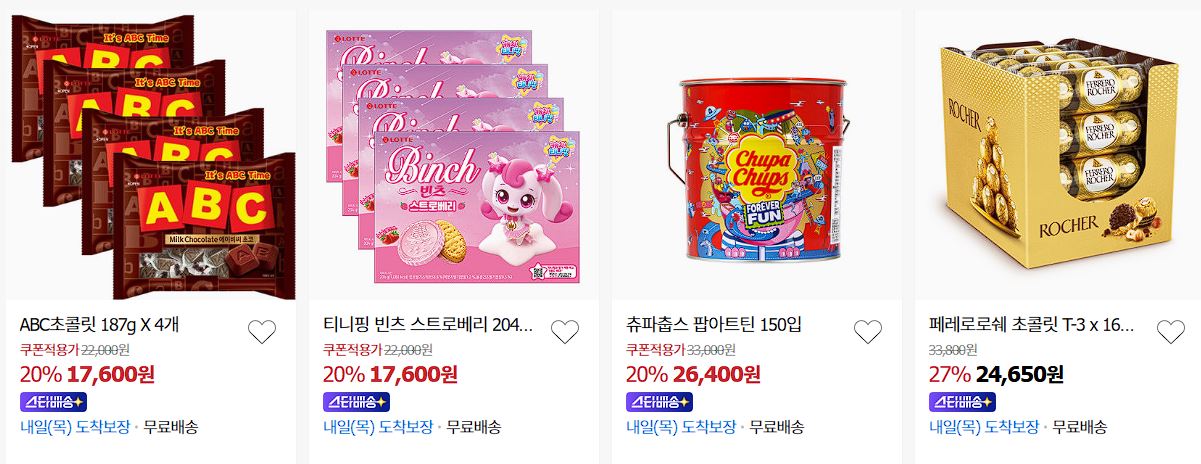1201x464 pixels.
Task: Click the 스타배송 badge under 티니핑 빈츠
Action: pos(357,402)
